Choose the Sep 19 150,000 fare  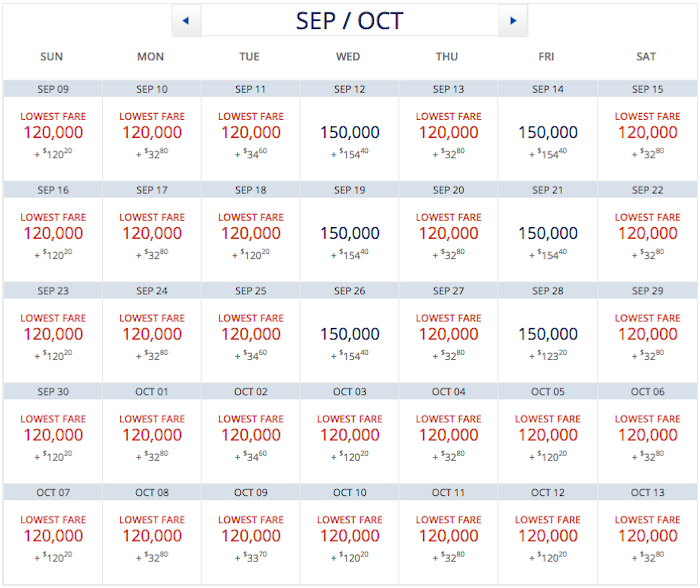(x=349, y=234)
